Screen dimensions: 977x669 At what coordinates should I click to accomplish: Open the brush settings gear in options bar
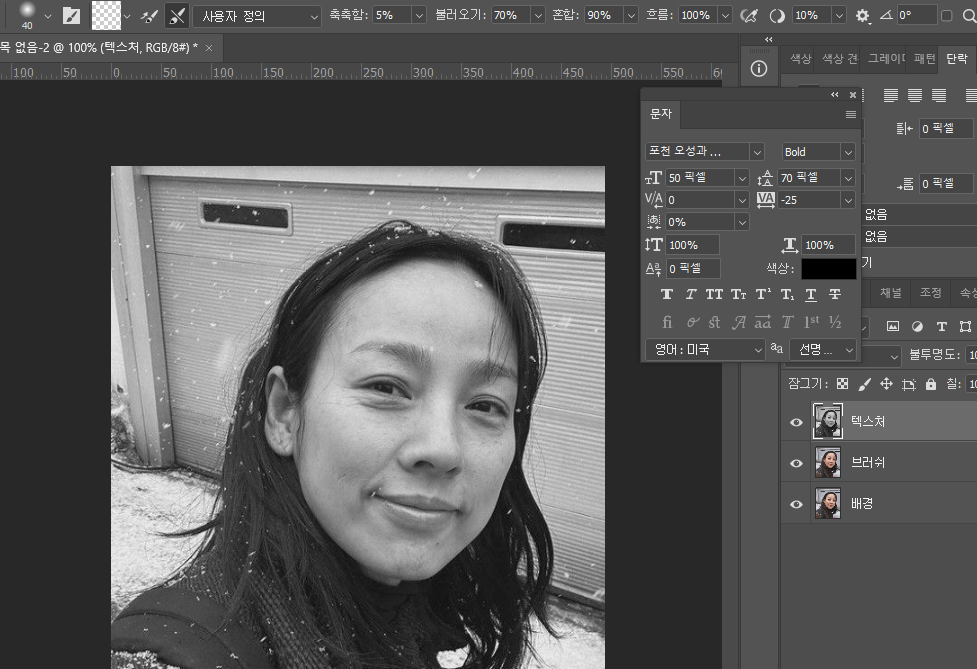[862, 15]
